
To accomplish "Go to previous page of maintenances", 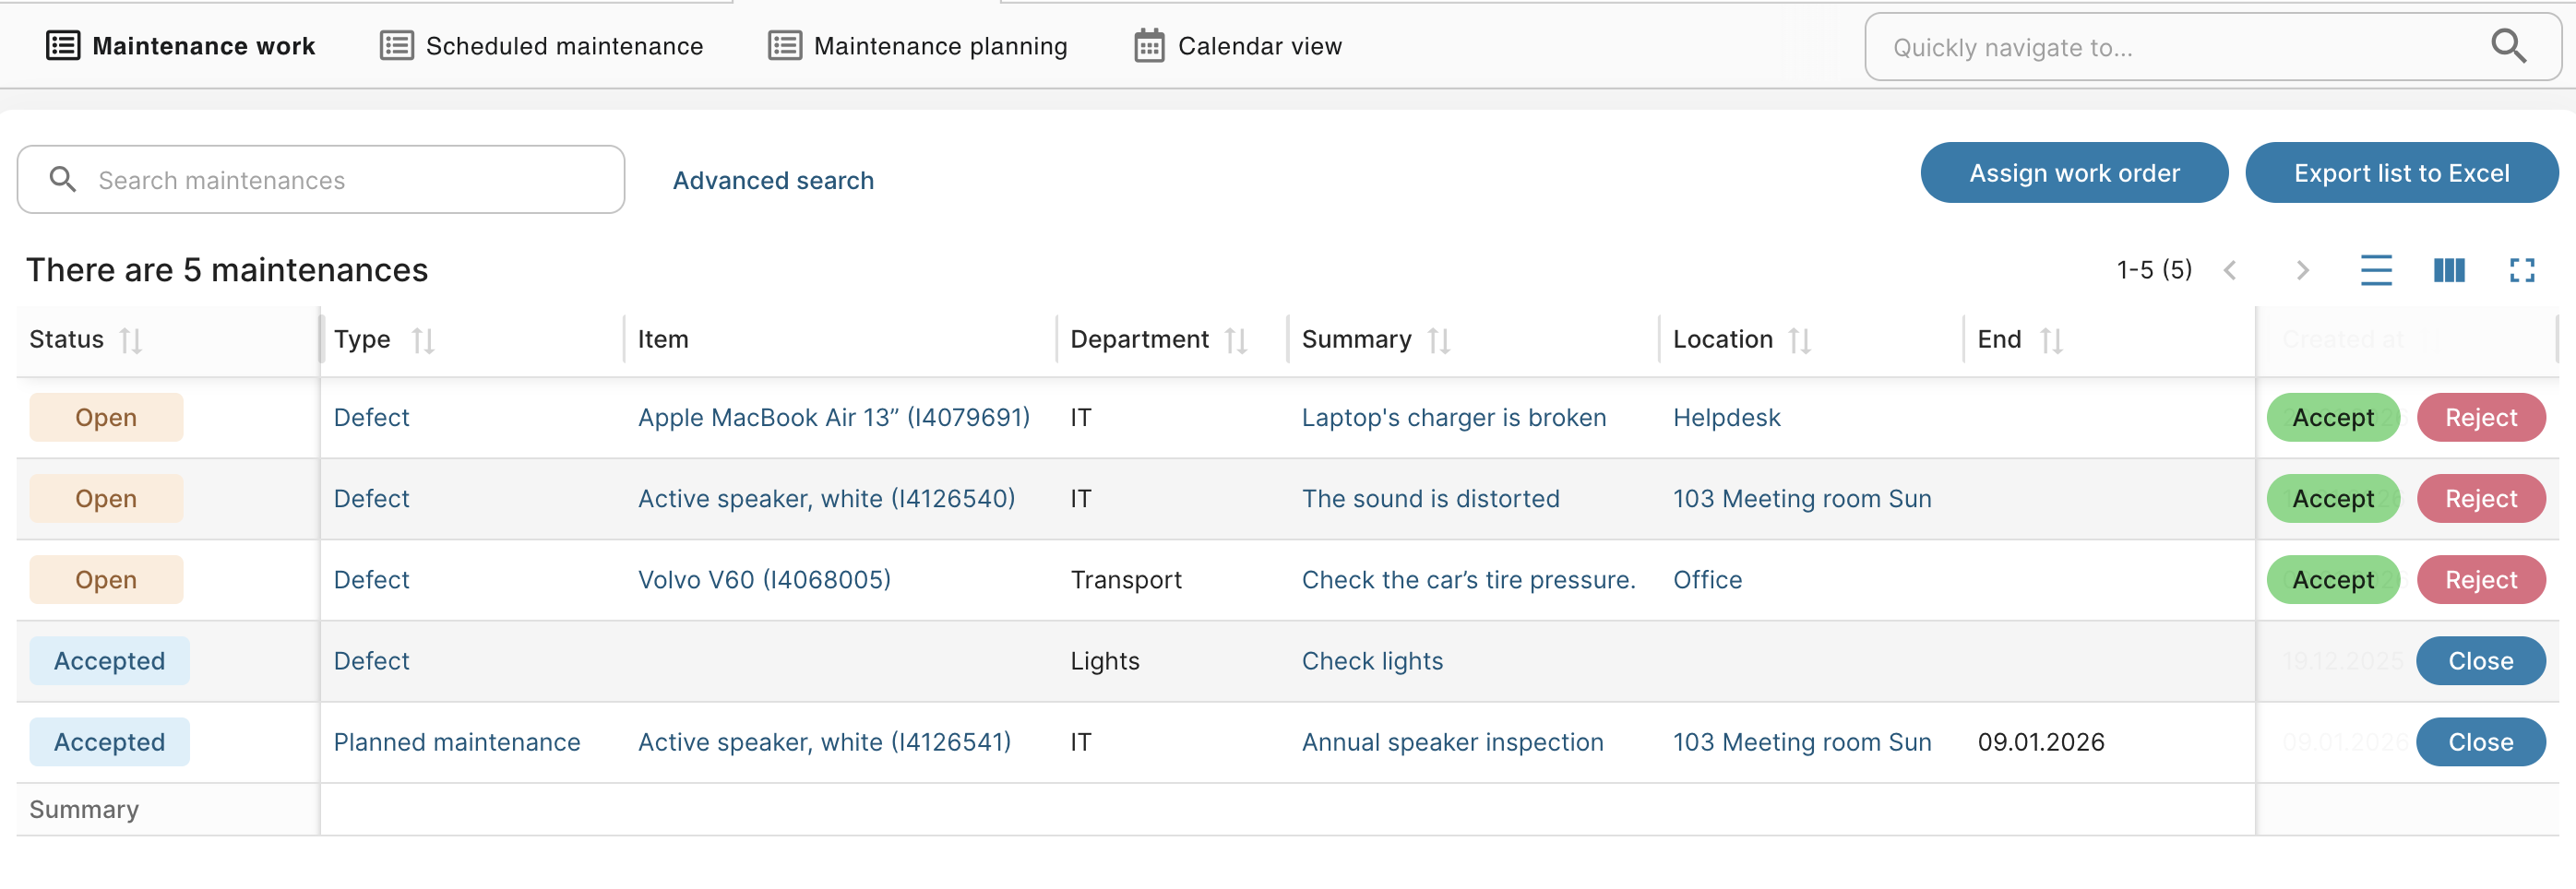I will click(2229, 270).
